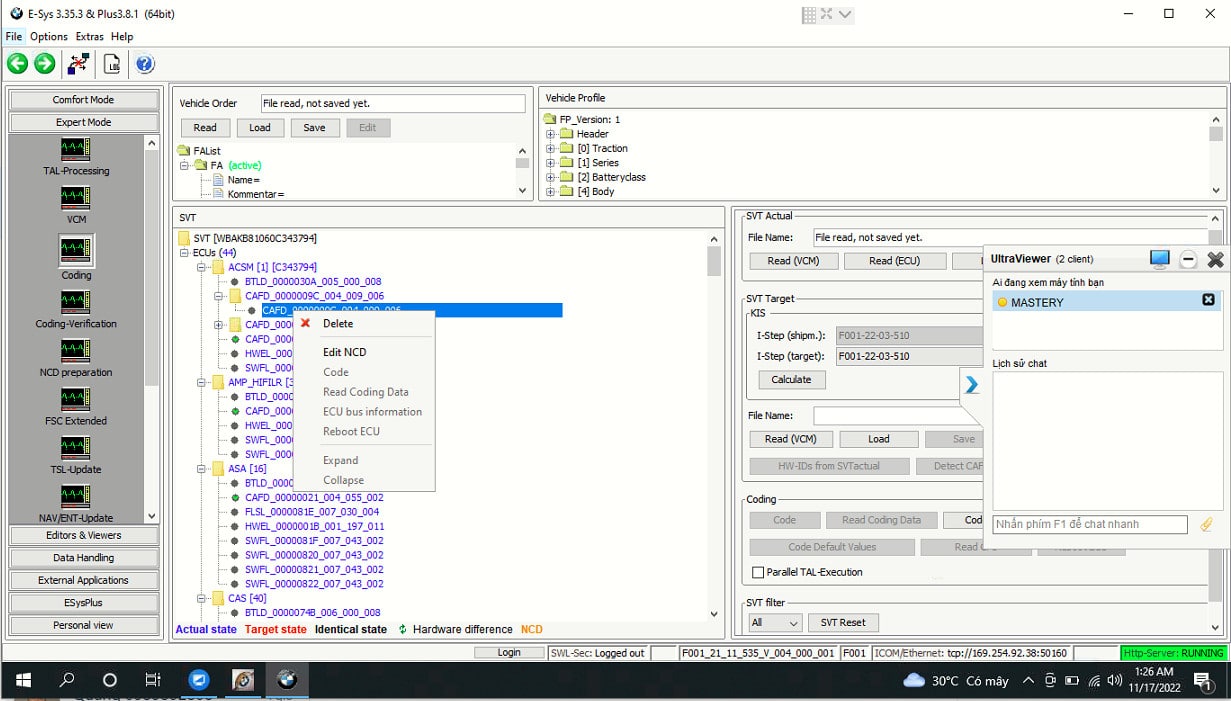Expand the [4] Body folder

[x=550, y=191]
